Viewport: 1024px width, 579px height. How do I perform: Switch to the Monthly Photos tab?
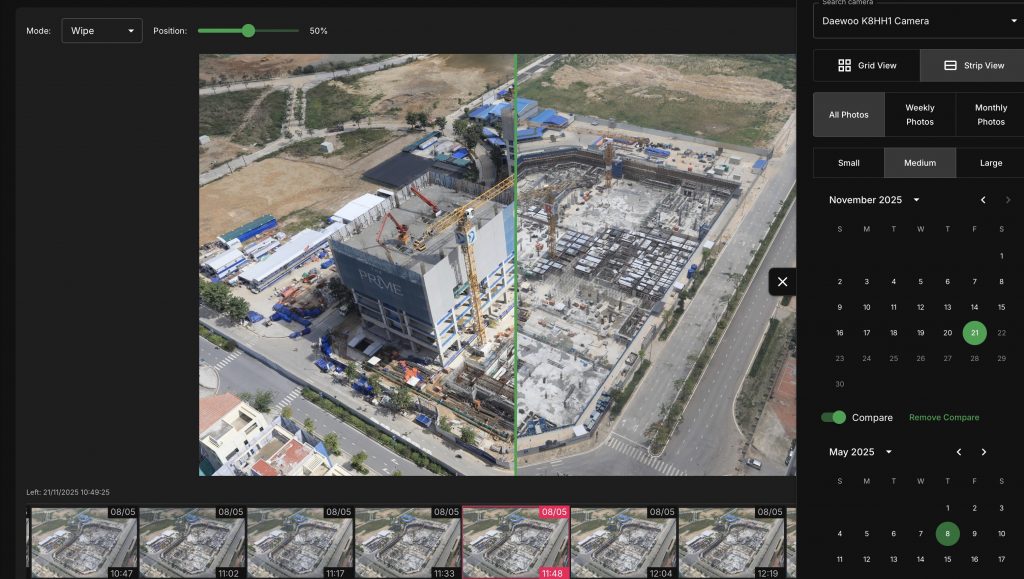990,115
